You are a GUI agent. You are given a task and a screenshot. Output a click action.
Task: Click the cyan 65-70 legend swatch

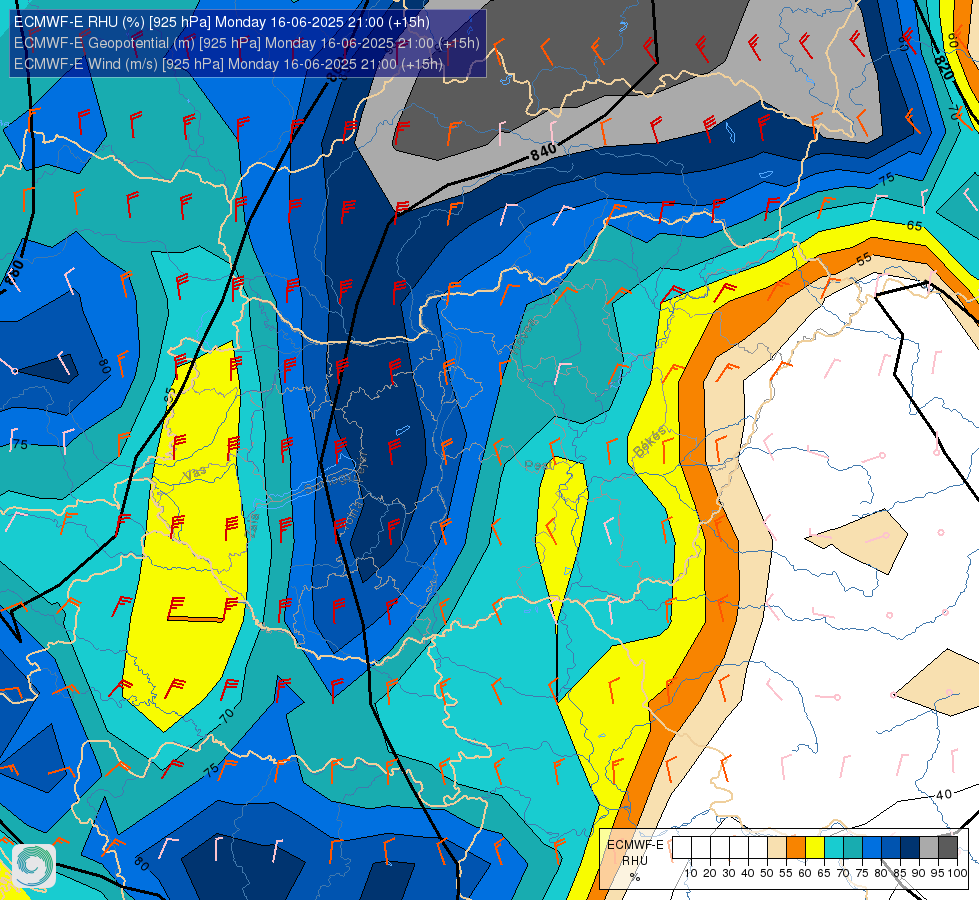pyautogui.click(x=834, y=848)
